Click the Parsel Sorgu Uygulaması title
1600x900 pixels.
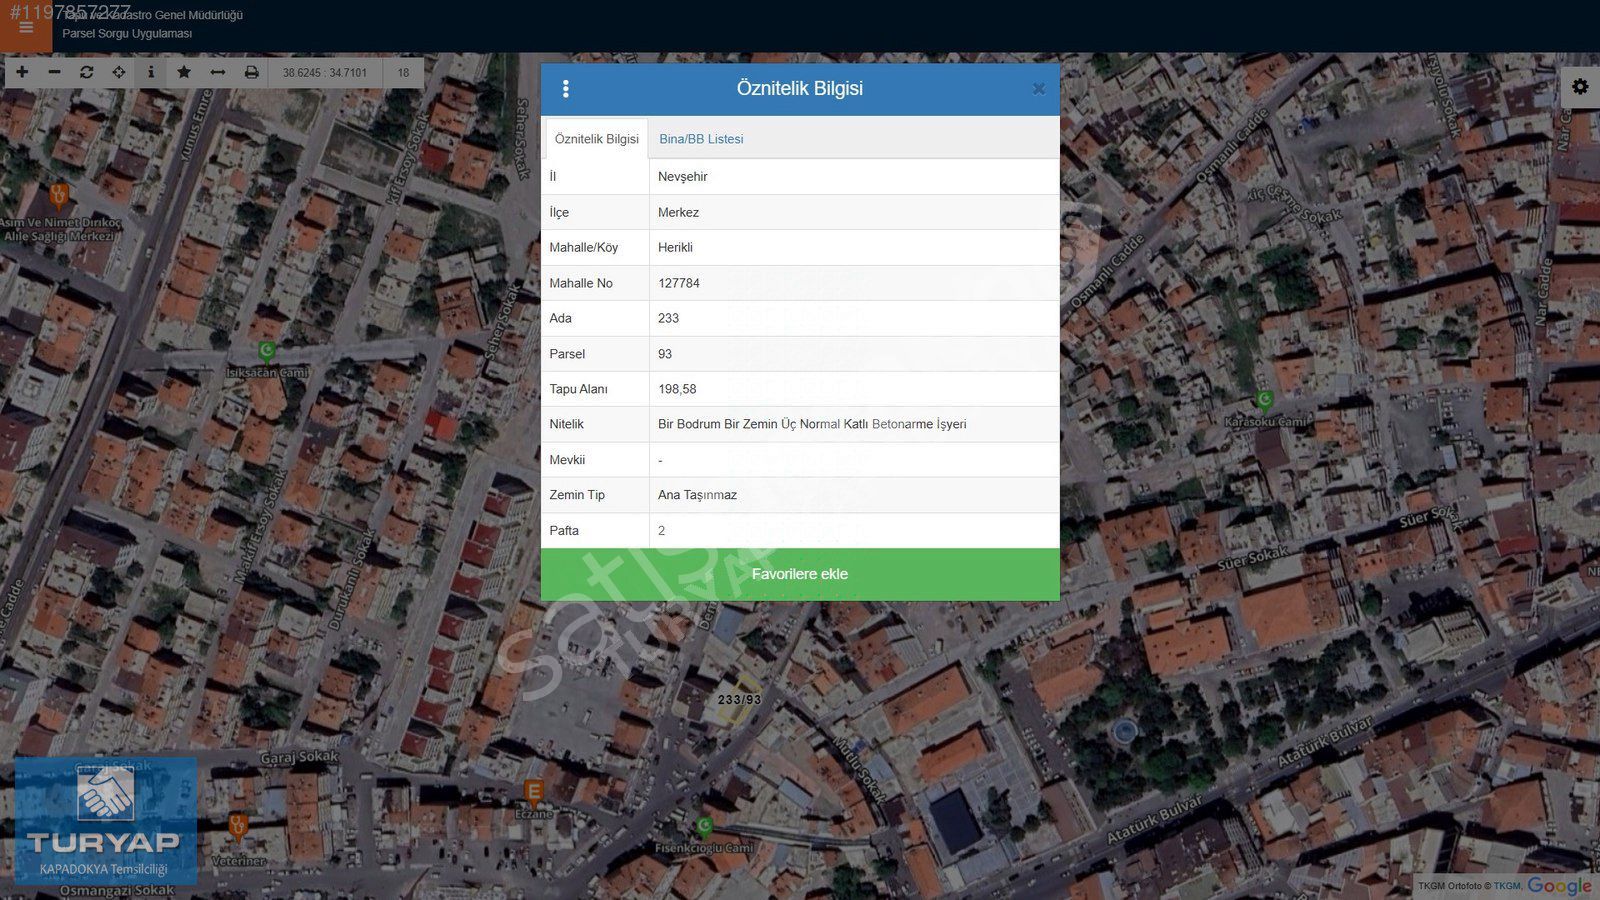[127, 34]
